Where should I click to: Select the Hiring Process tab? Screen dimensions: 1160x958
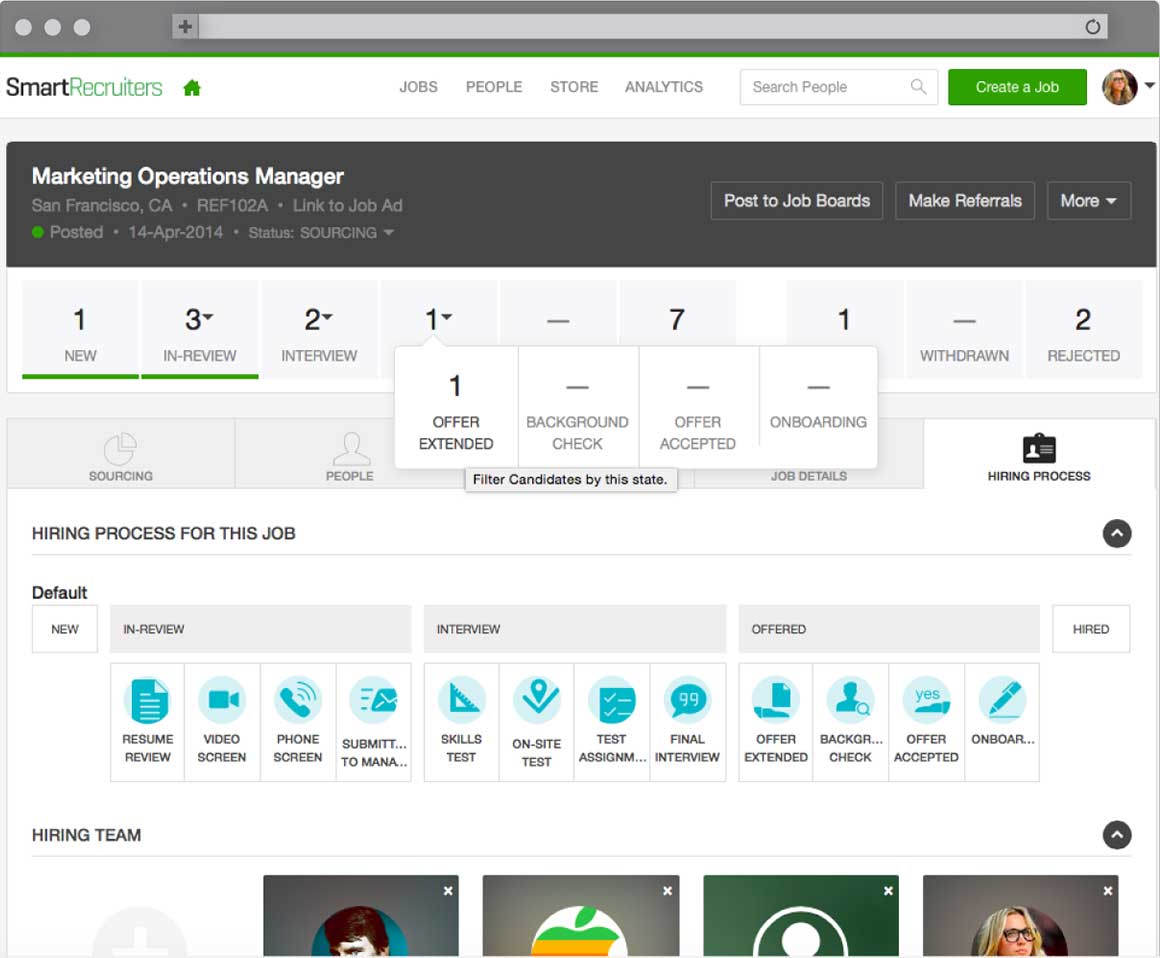click(x=1039, y=453)
